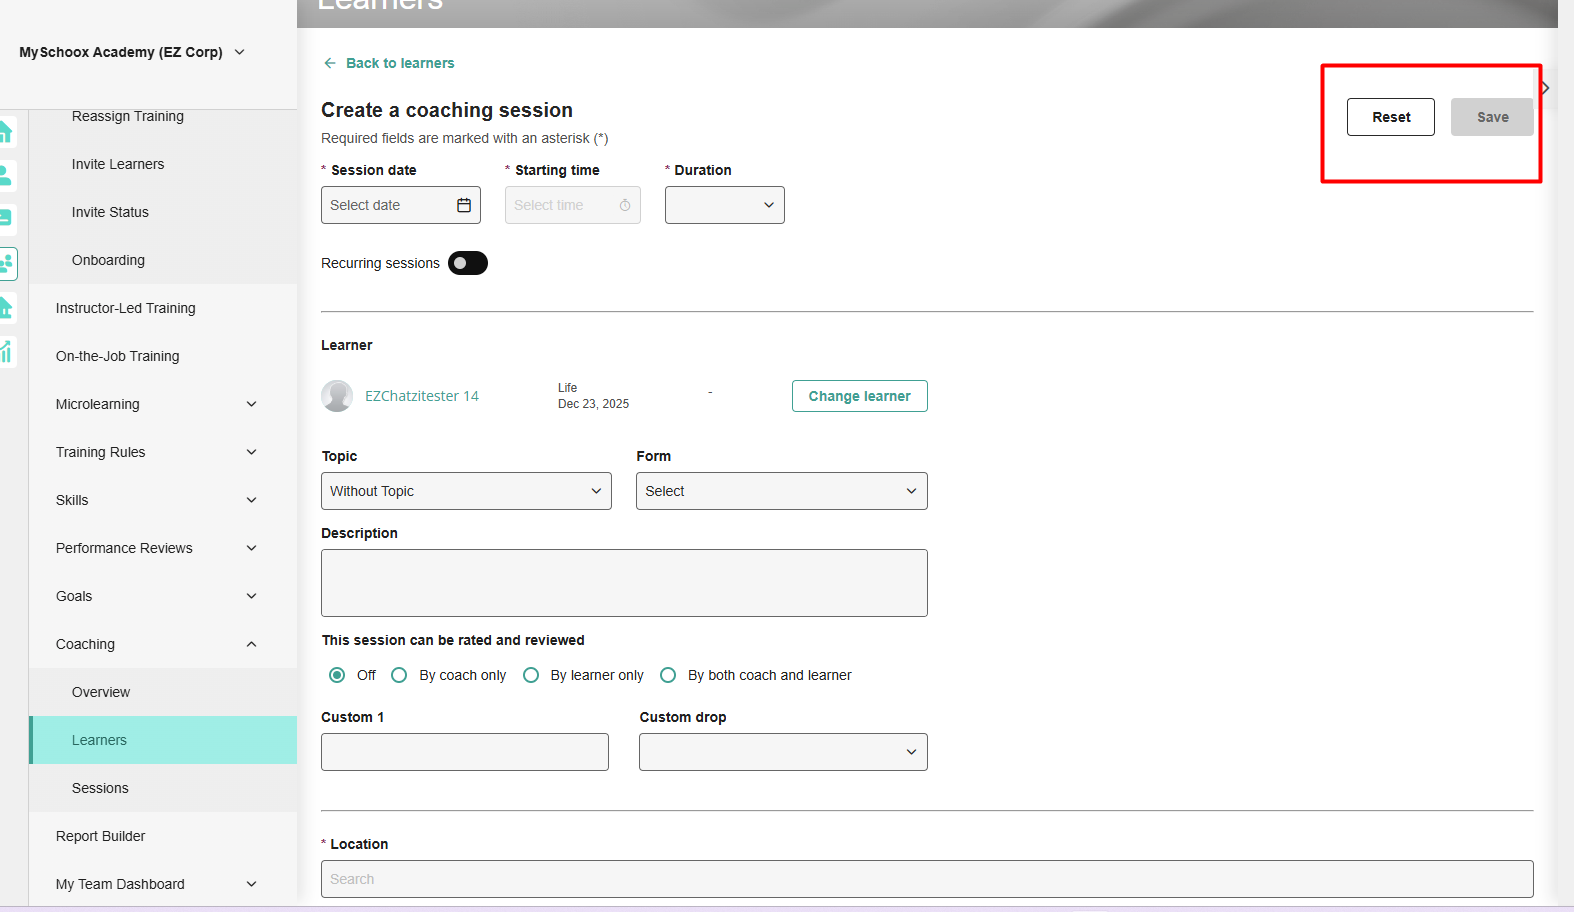1574x912 pixels.
Task: Click the right-pointing chevron at the page edge
Action: (1545, 88)
